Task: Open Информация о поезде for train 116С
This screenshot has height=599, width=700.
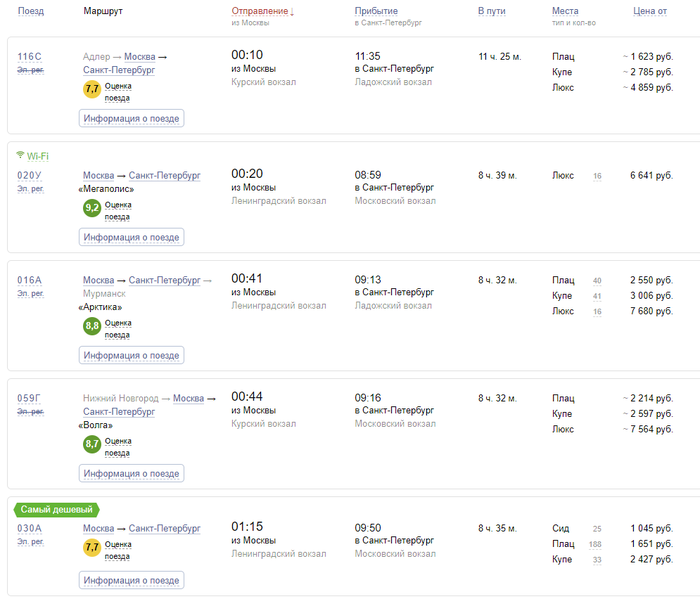Action: click(x=131, y=119)
